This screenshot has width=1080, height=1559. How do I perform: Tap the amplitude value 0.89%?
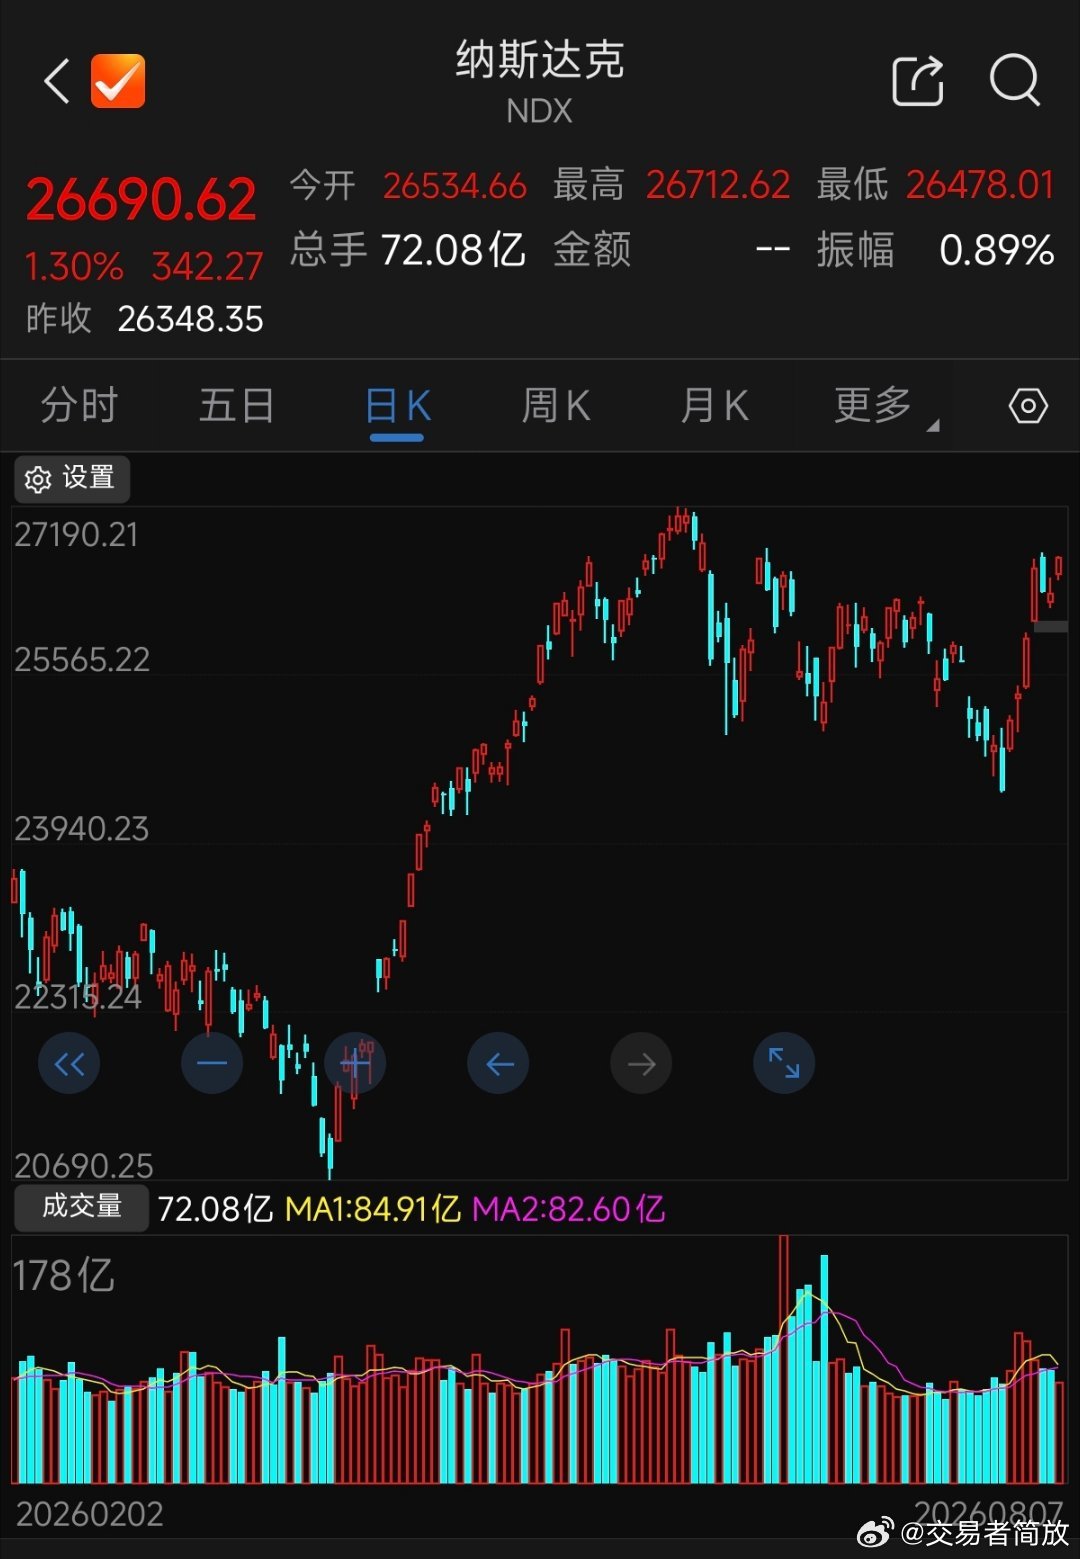[996, 250]
